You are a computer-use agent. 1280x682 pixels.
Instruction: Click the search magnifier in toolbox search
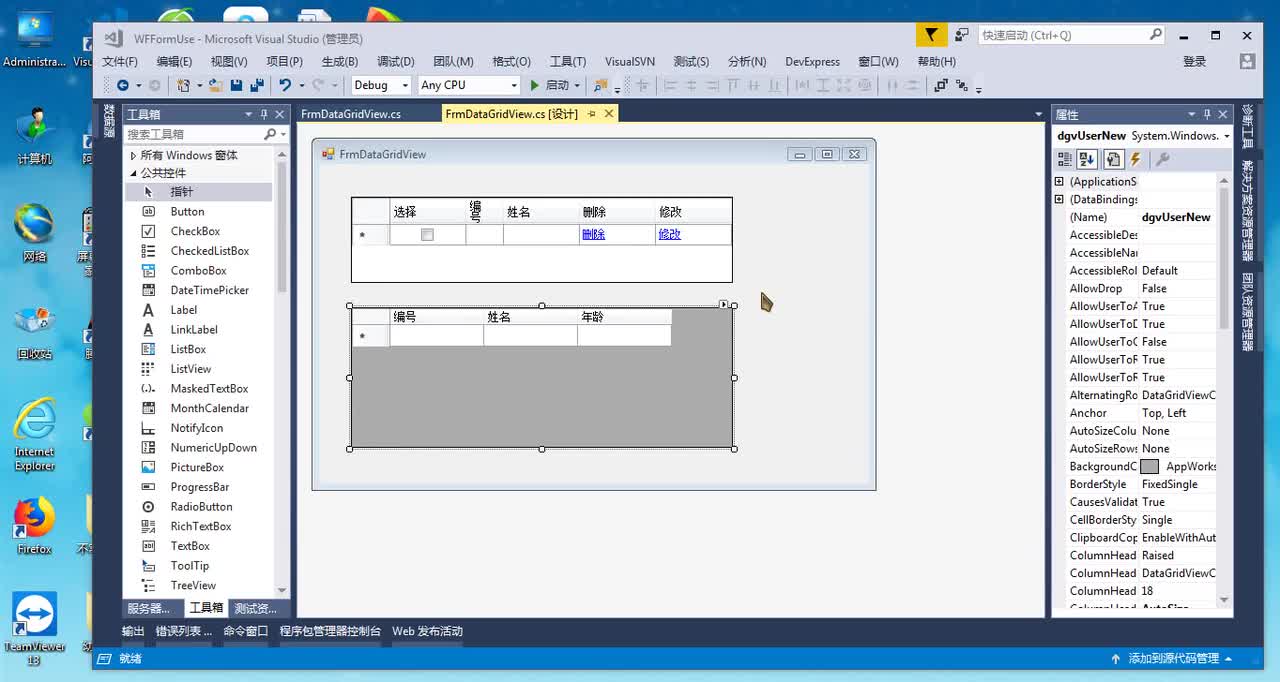pyautogui.click(x=270, y=134)
